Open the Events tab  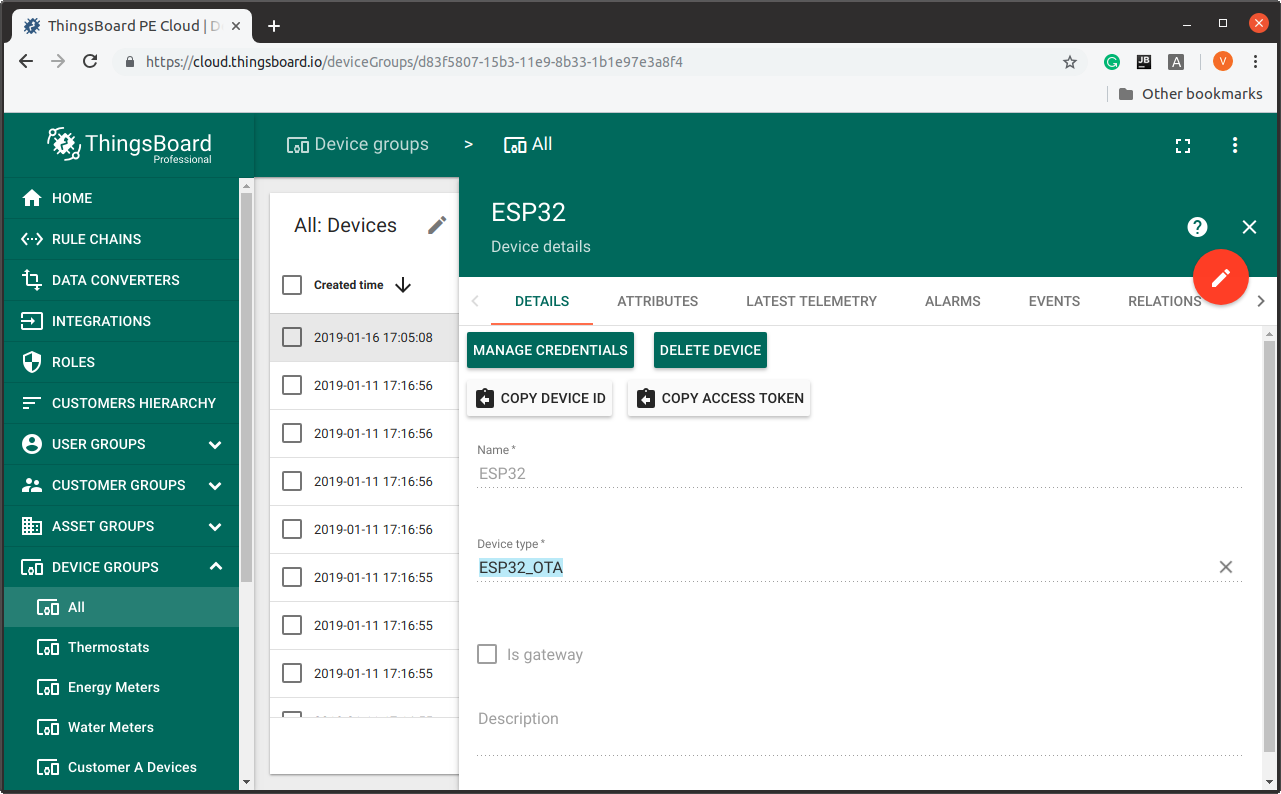pos(1054,301)
